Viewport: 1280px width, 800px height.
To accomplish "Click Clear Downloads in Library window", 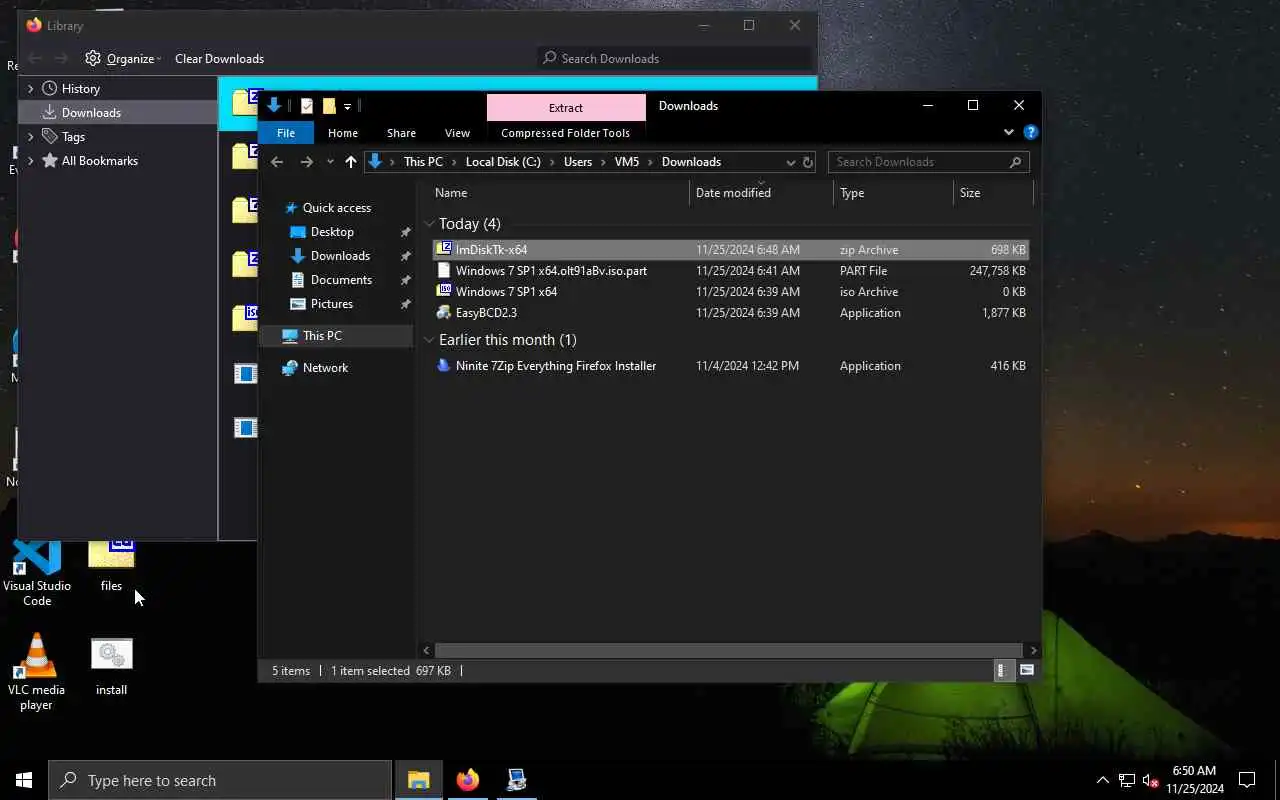I will click(x=219, y=58).
